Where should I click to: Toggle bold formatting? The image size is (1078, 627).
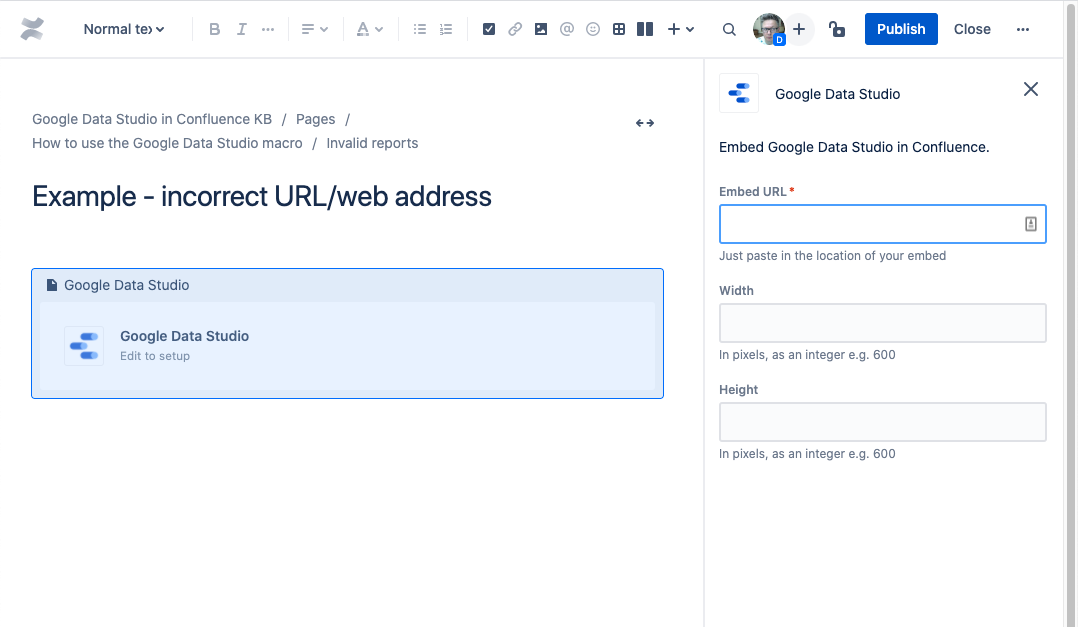(x=214, y=29)
